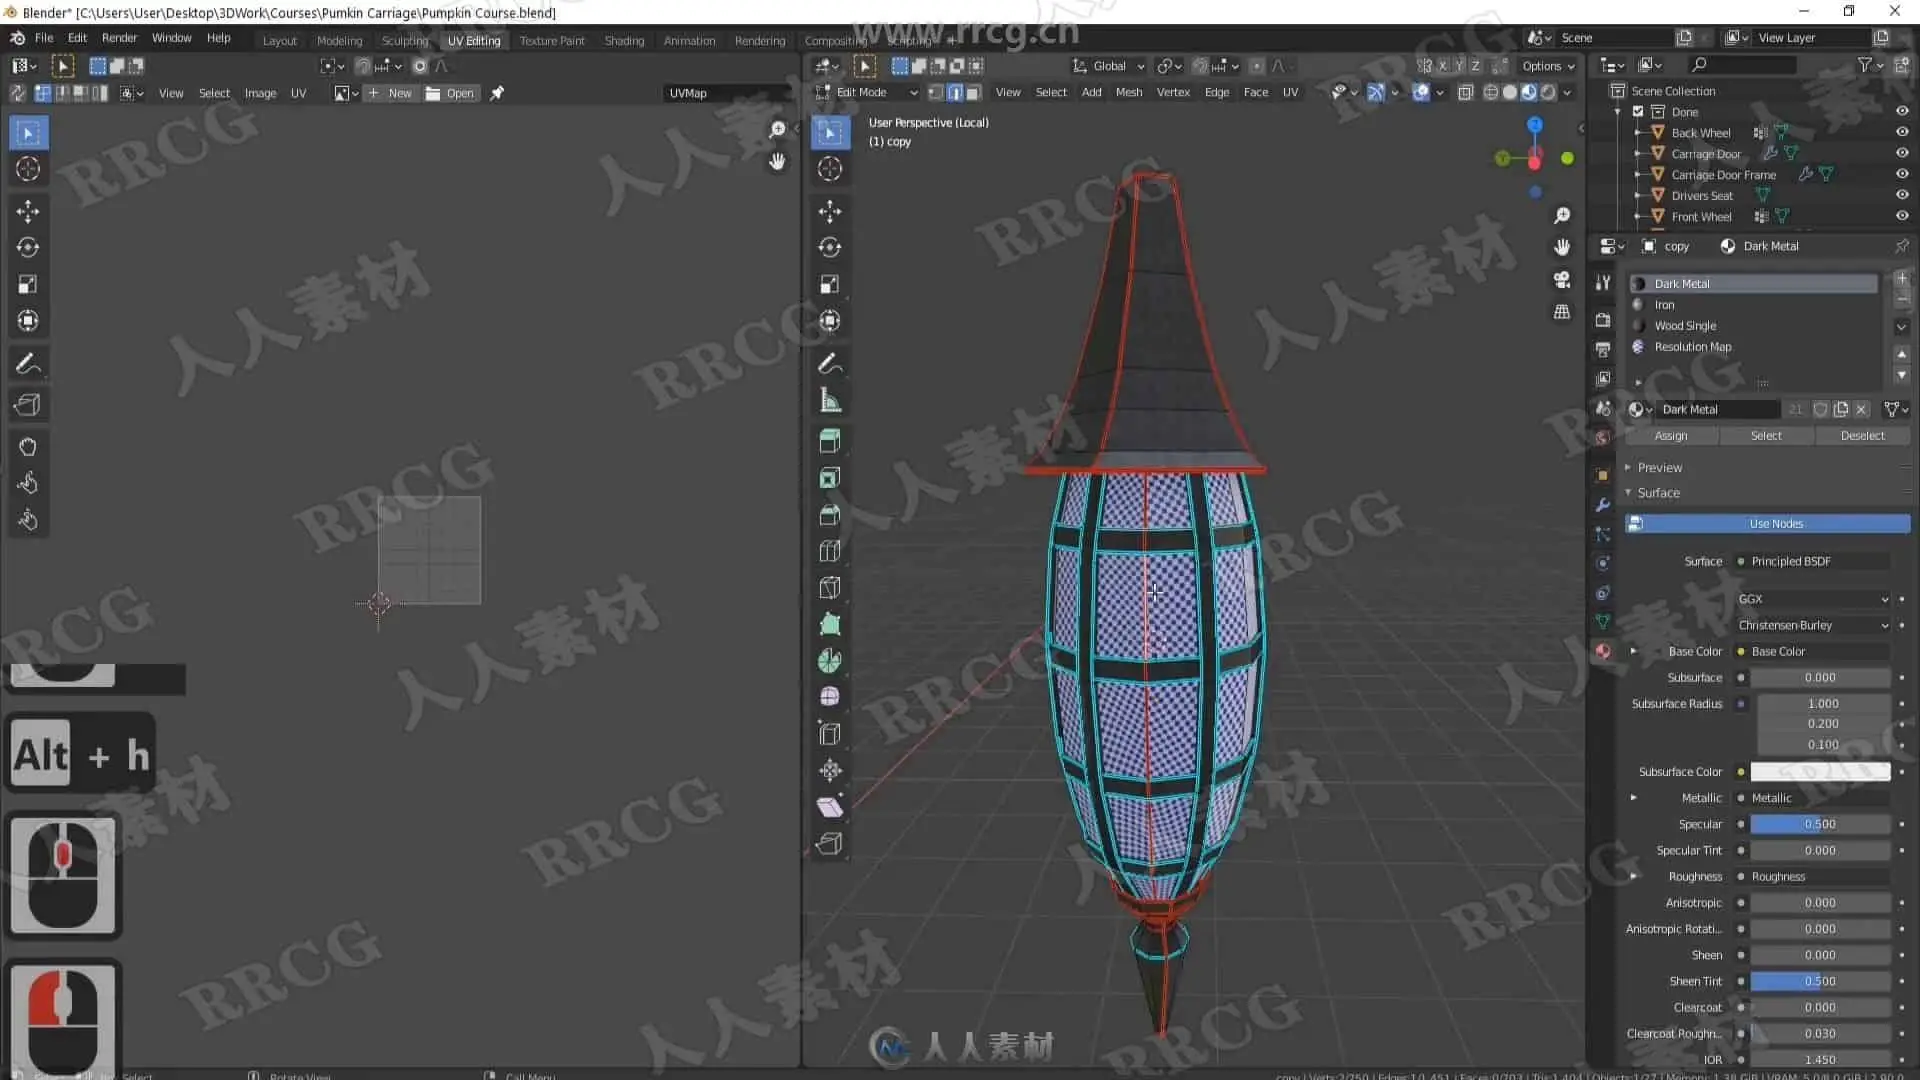Open the Render menu

pos(119,38)
